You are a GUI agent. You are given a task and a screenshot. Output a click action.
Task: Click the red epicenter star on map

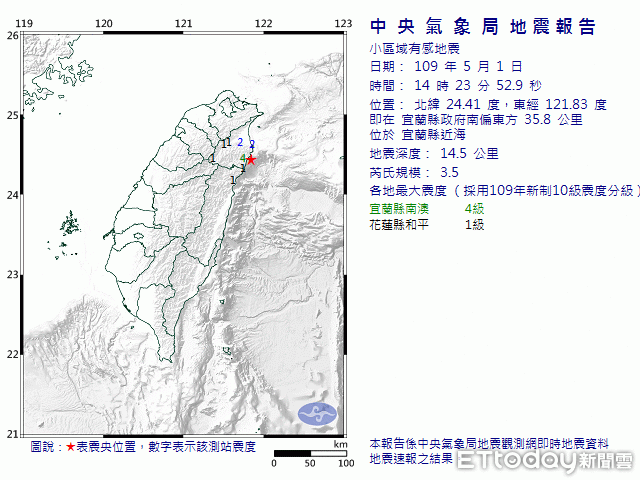pos(251,159)
